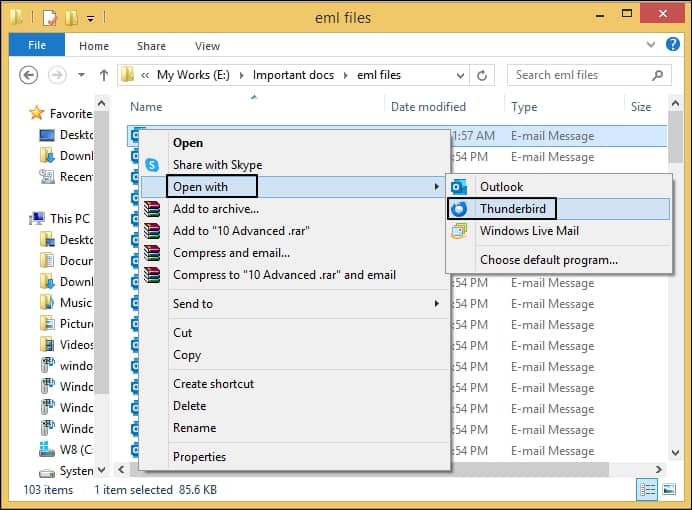Screen dimensions: 692x510
Task: Open the W8 (C:) drive
Action: coord(66,450)
